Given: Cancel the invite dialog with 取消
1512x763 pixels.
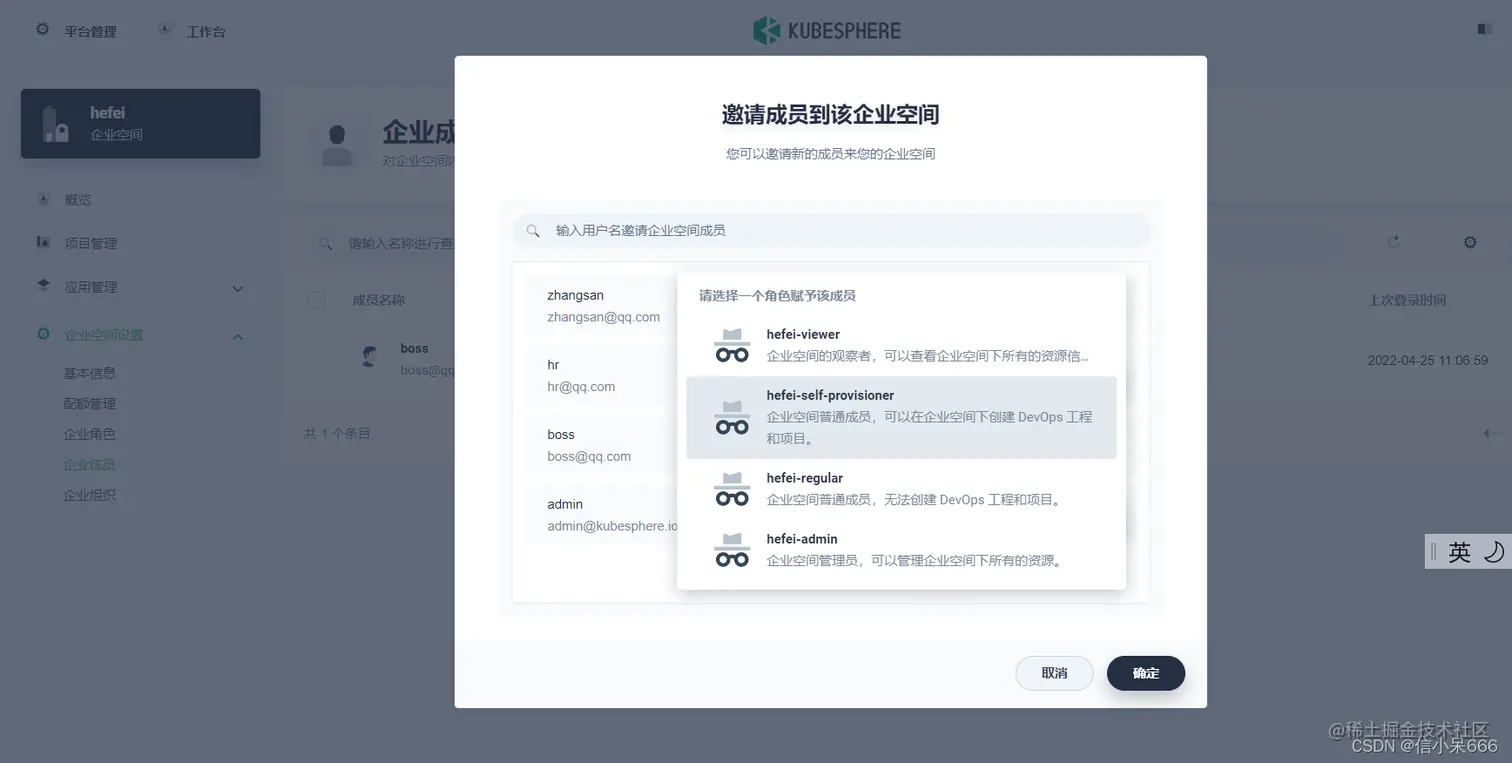Looking at the screenshot, I should (1053, 673).
